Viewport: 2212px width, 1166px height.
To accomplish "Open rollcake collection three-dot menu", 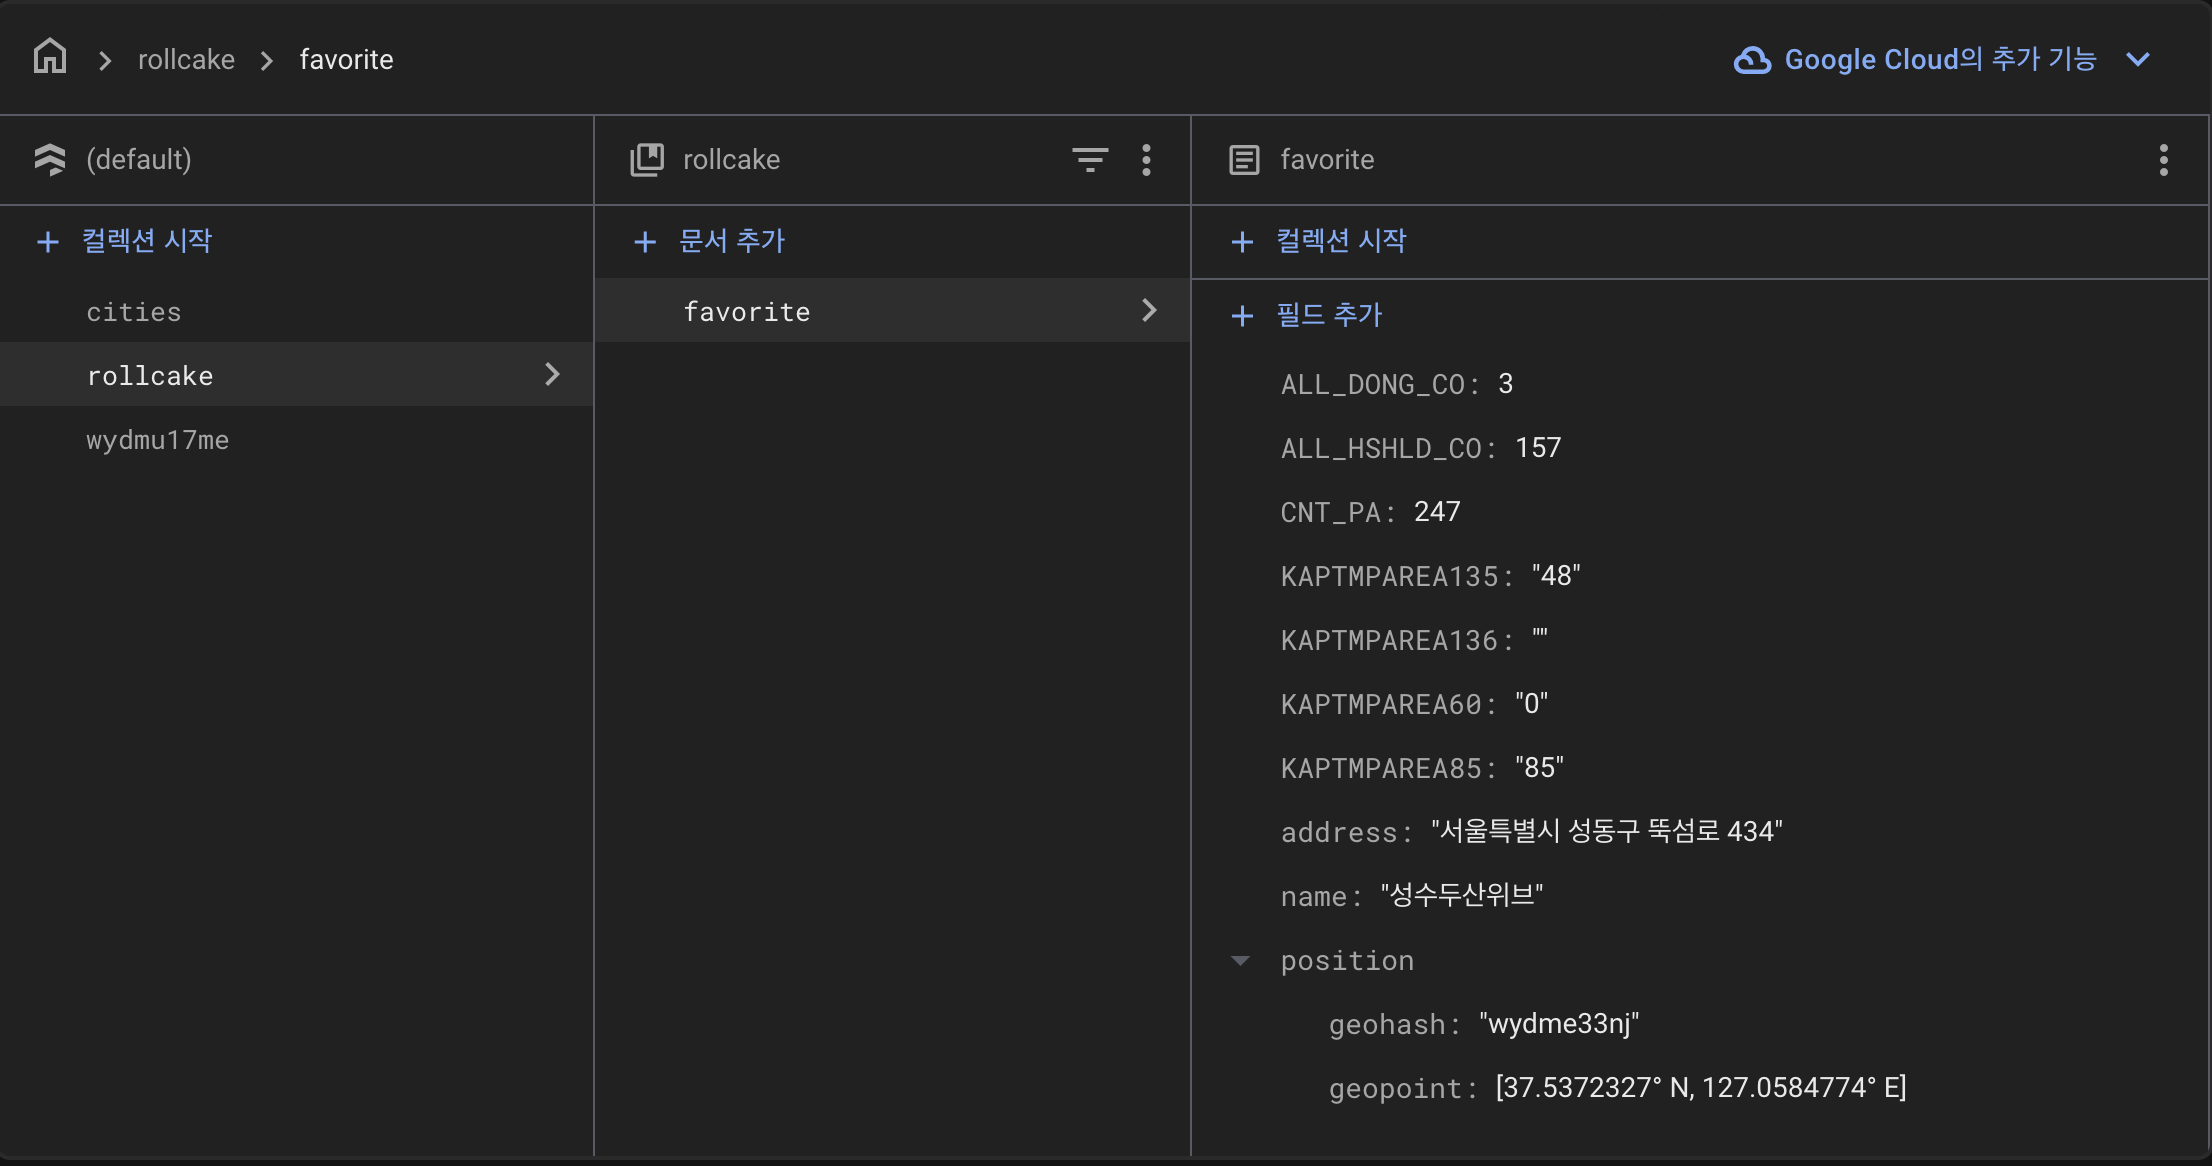I will tap(1146, 160).
